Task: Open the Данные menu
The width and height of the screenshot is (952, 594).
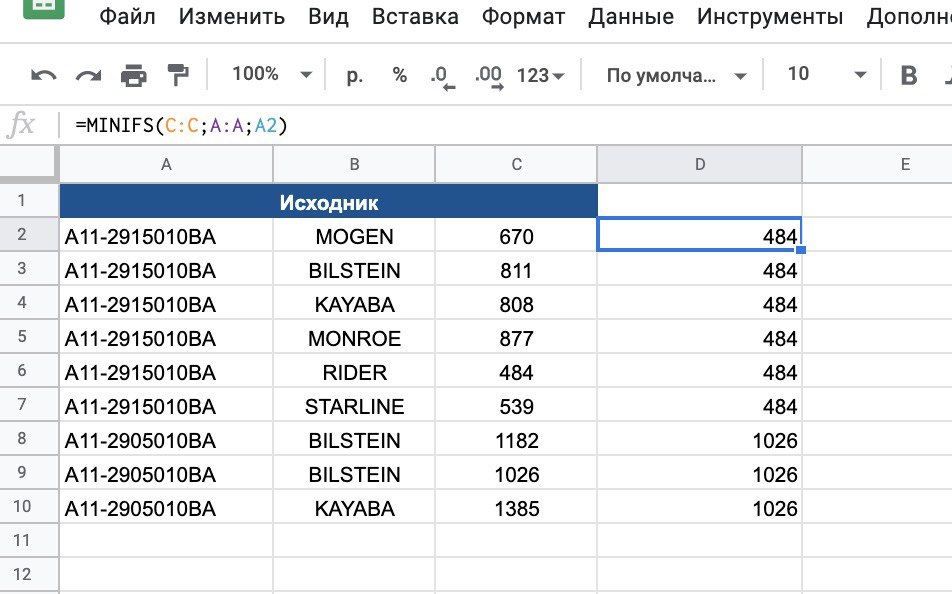Action: [630, 17]
